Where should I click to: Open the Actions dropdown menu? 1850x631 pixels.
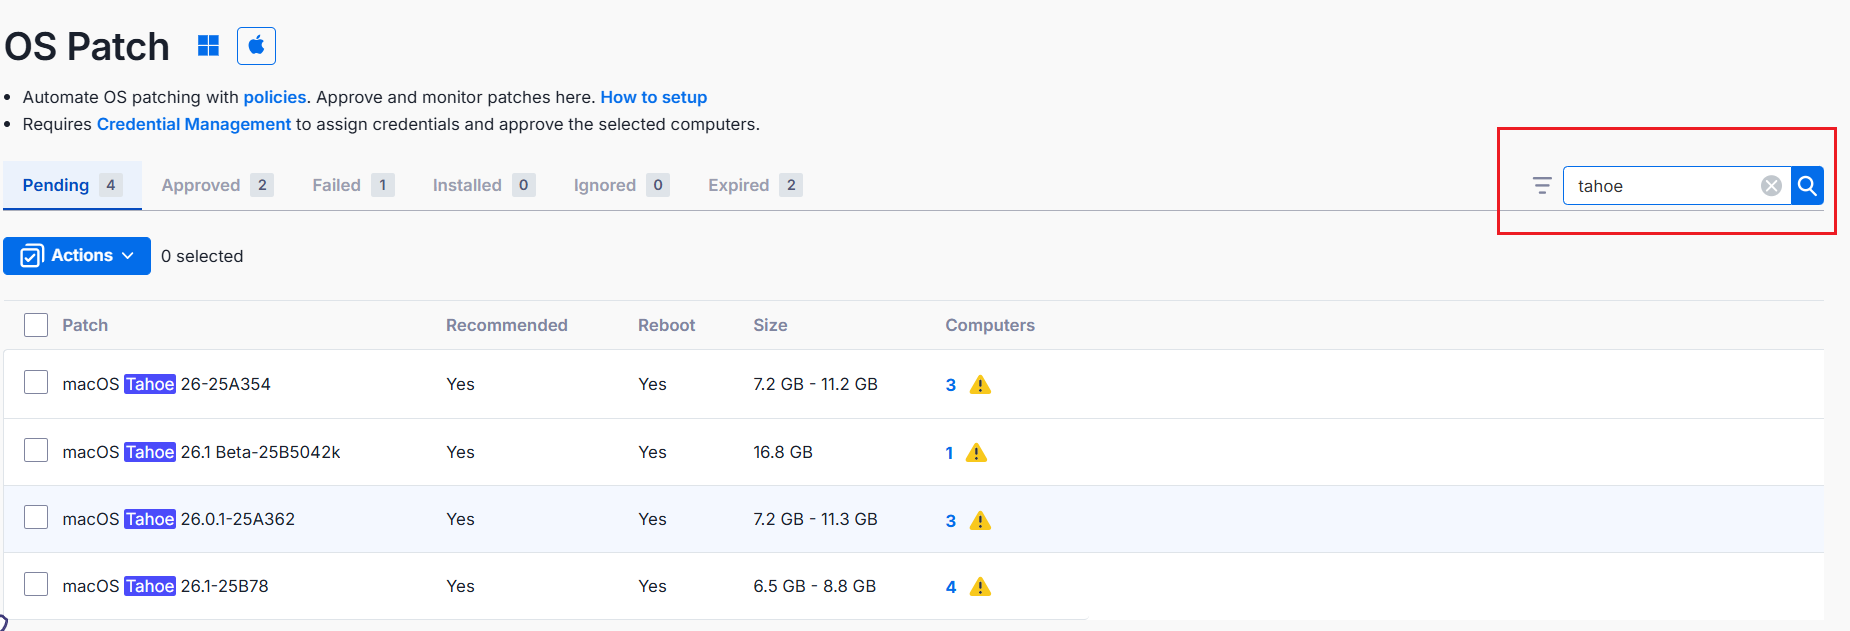(x=77, y=256)
